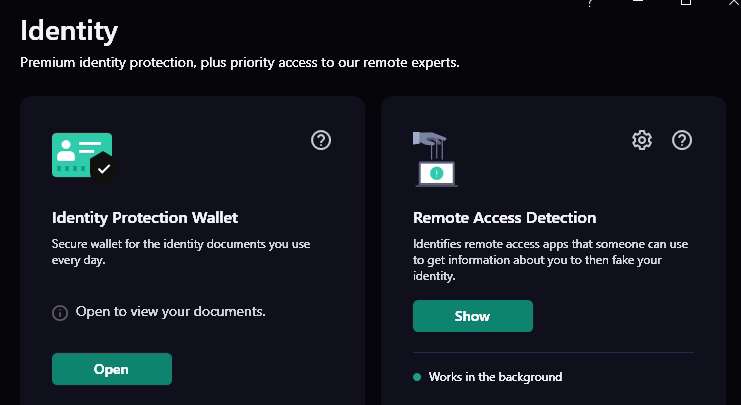741x405 pixels.
Task: Maximize the application window
Action: click(x=686, y=3)
